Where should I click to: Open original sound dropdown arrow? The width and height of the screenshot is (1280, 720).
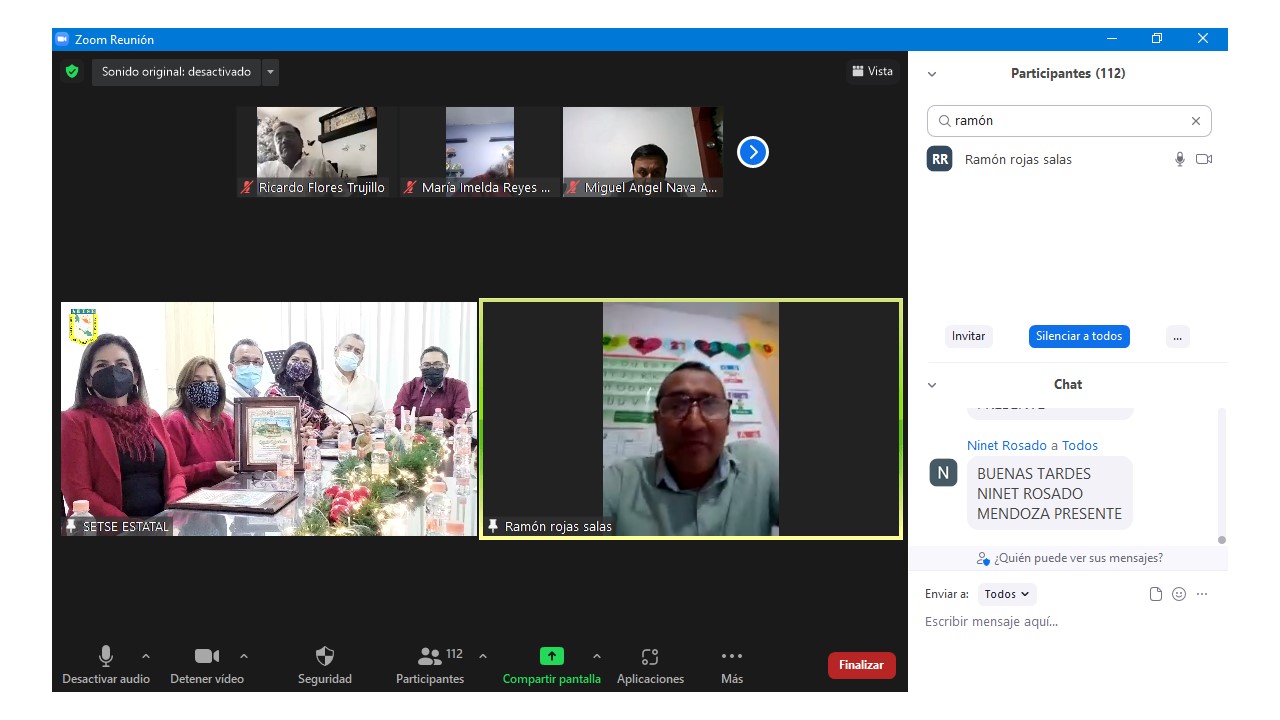coord(270,72)
